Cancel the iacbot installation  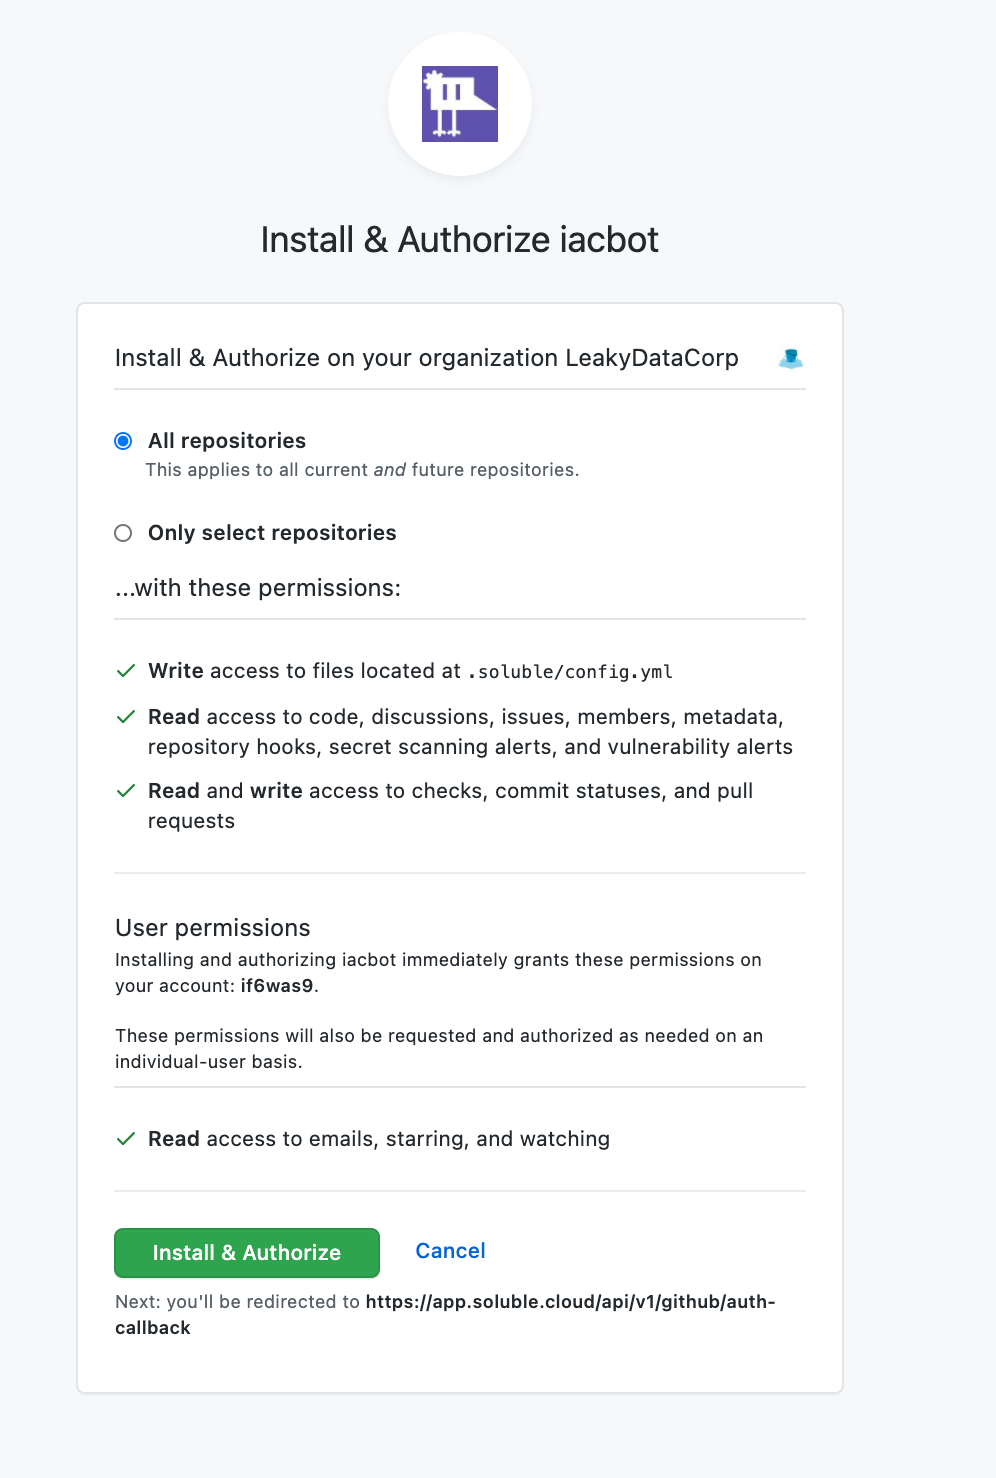click(x=450, y=1251)
